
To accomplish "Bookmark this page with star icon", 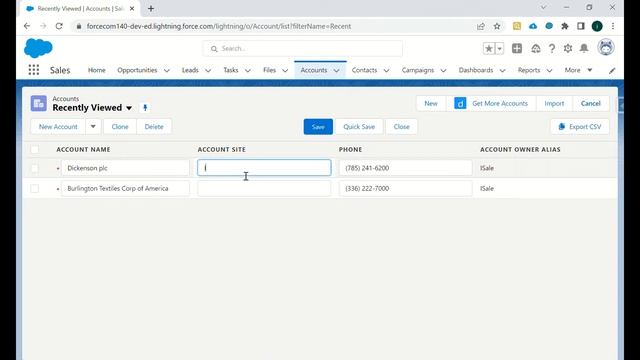I will (497, 26).
